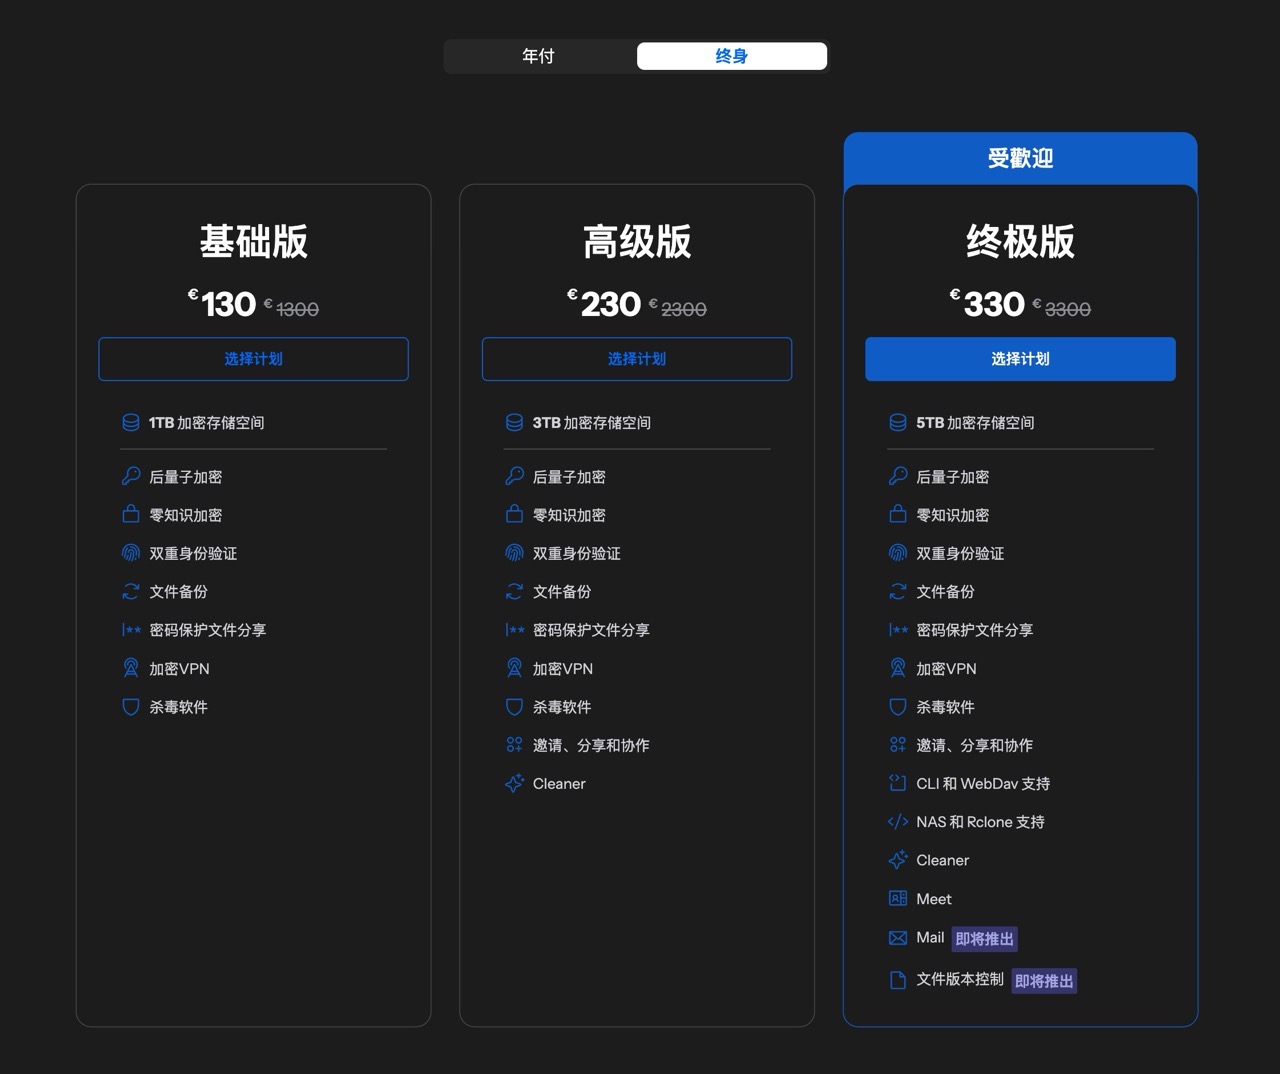Screen dimensions: 1280x1074
Task: Click the 即将推出 badge beside 文件版本控制
Action: point(1044,981)
